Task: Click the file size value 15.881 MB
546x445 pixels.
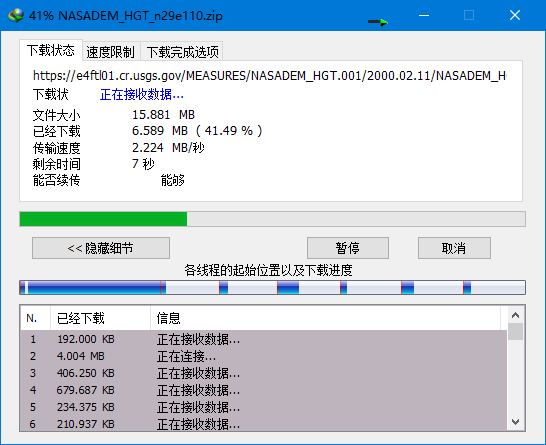Action: click(x=163, y=115)
